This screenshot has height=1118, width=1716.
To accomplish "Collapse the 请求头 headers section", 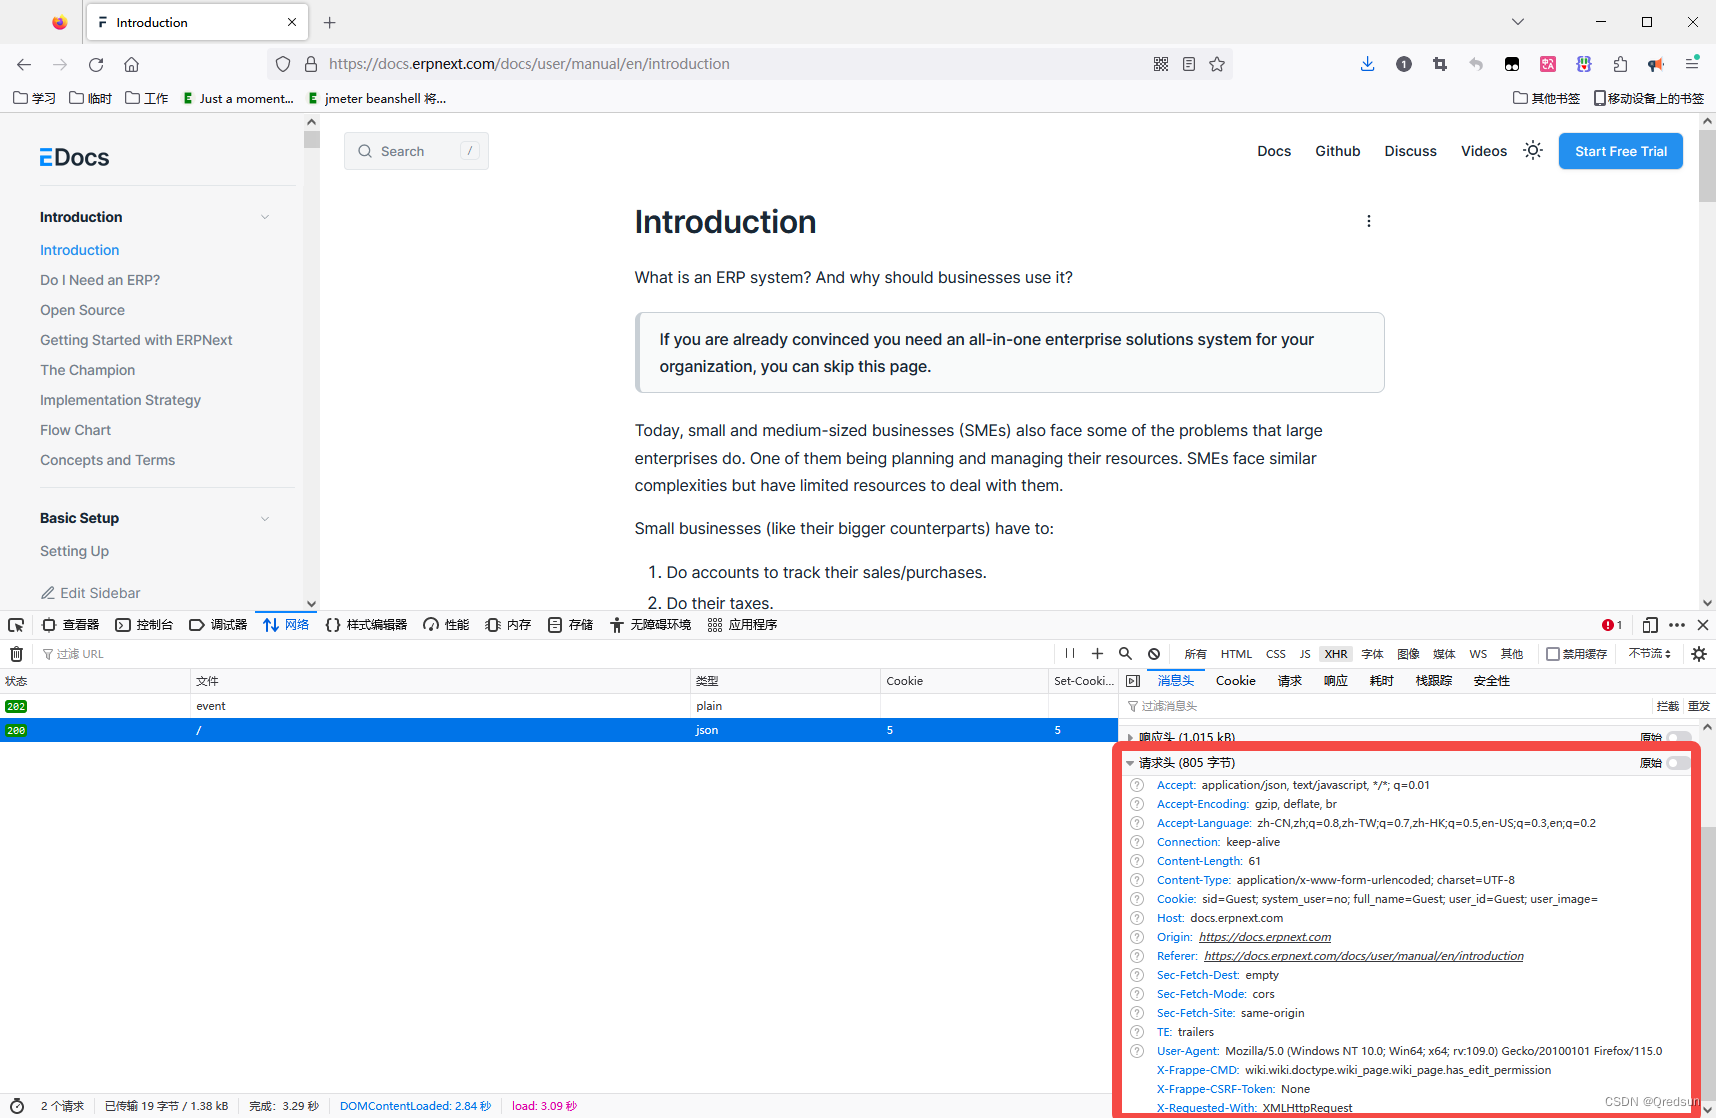I will click(x=1130, y=763).
